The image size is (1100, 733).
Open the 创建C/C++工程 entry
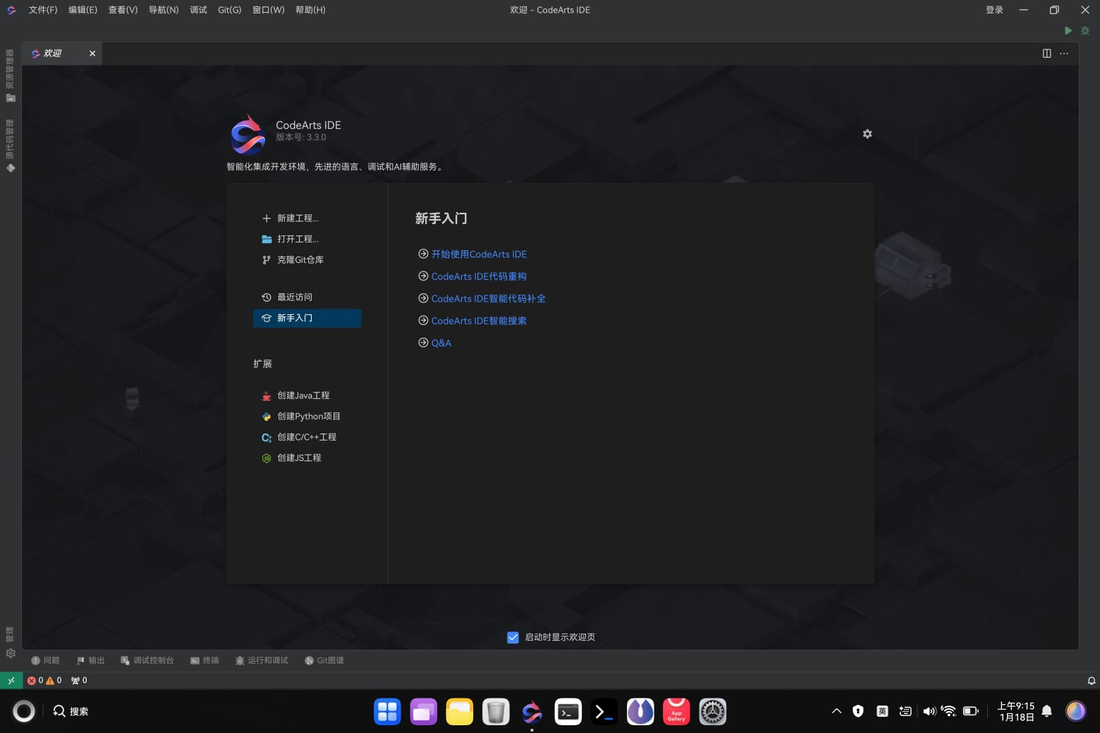307,437
